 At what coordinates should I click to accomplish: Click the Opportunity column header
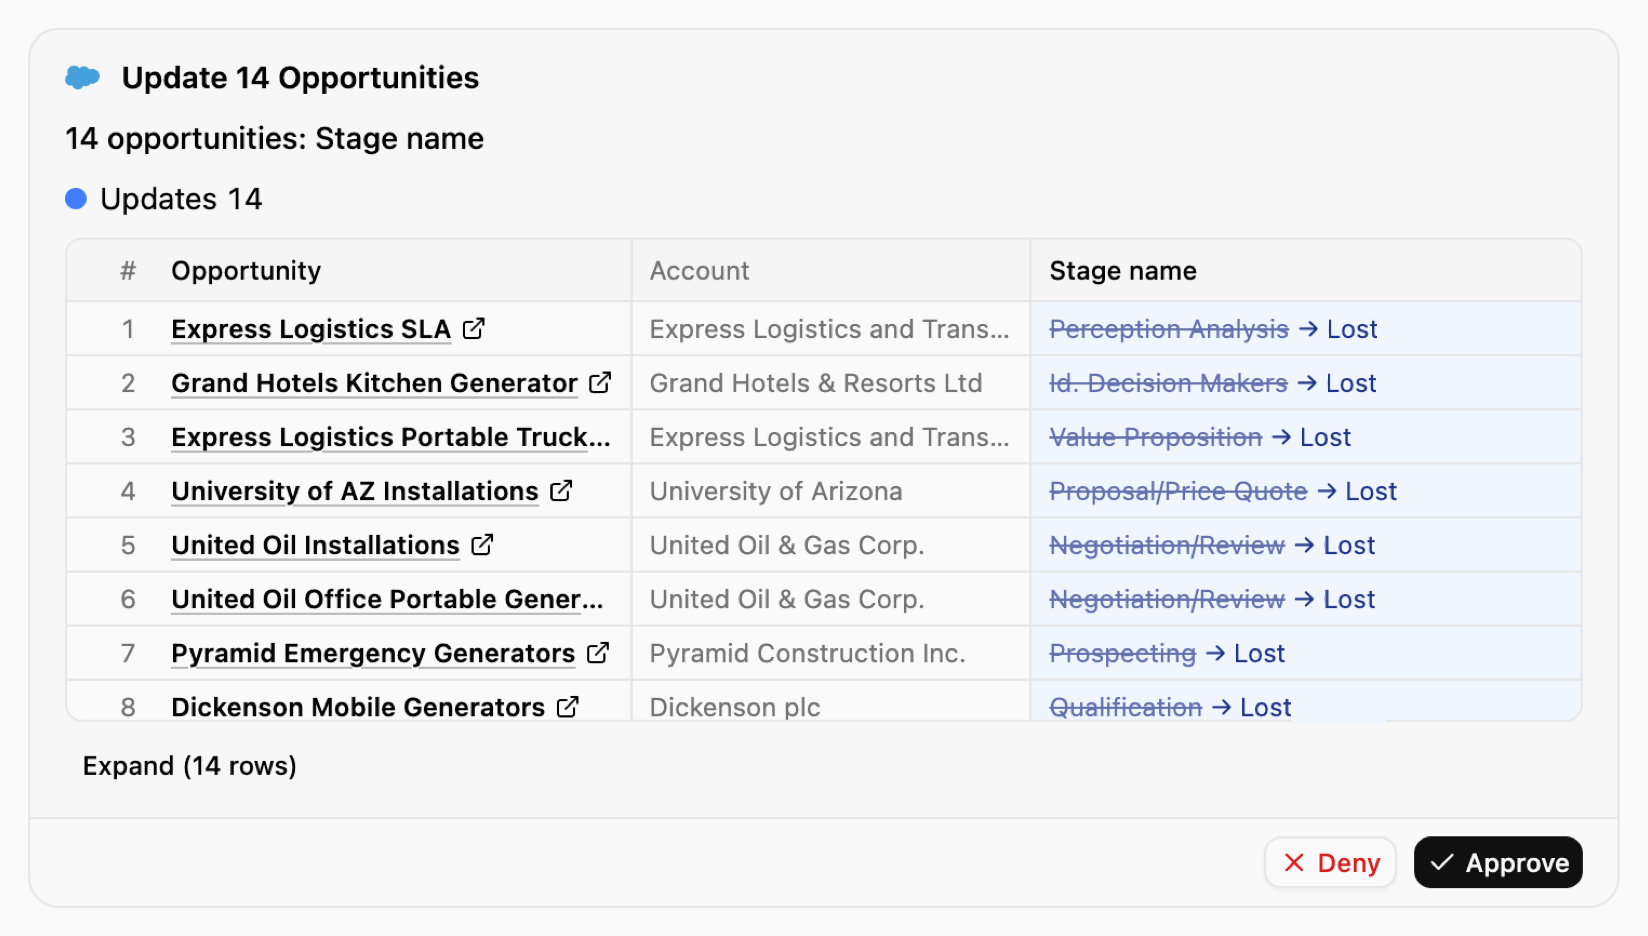point(246,271)
